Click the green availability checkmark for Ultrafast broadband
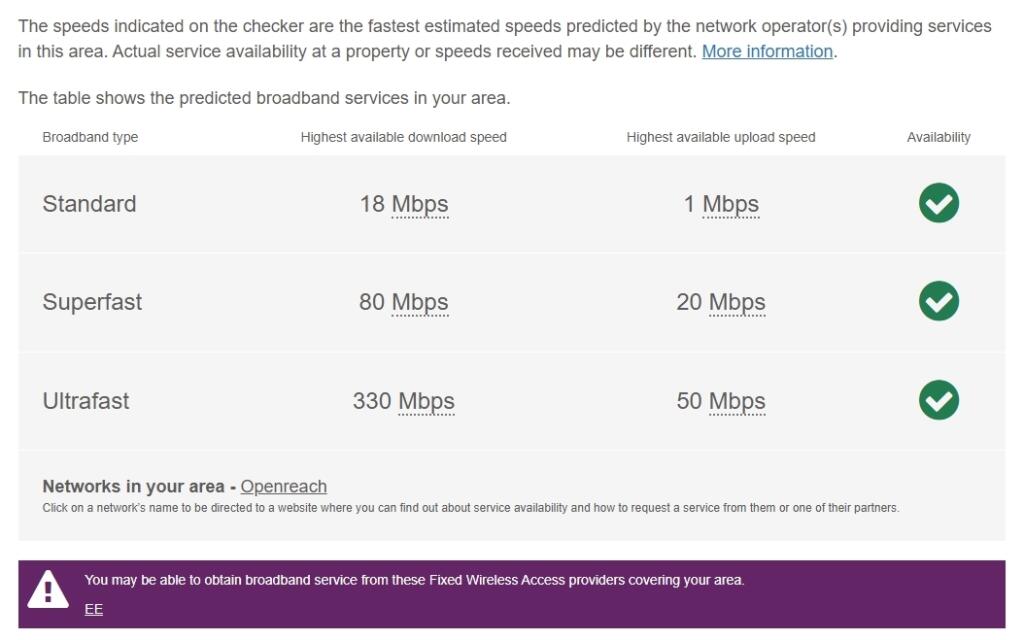The image size is (1024, 640). (938, 400)
